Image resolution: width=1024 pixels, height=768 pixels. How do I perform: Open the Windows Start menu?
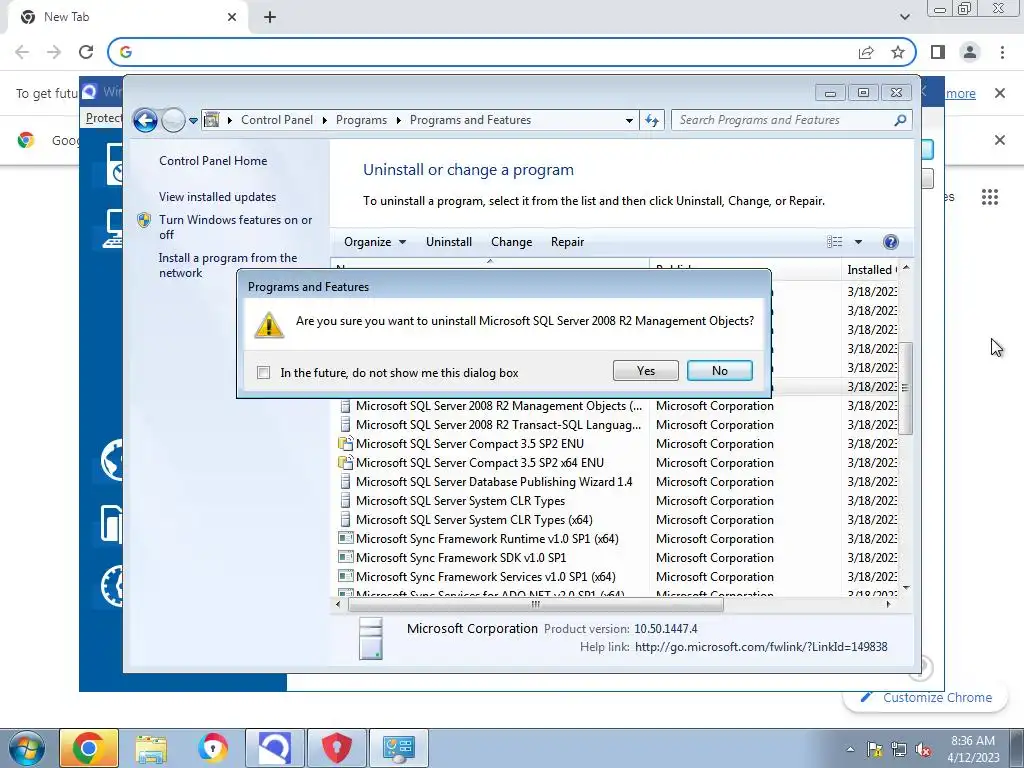[x=26, y=748]
